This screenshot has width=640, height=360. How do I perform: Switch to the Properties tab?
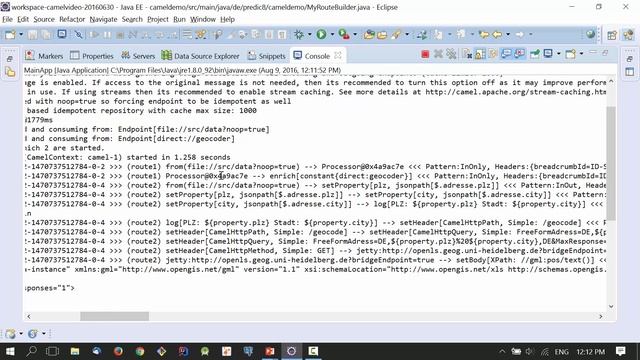(x=92, y=56)
